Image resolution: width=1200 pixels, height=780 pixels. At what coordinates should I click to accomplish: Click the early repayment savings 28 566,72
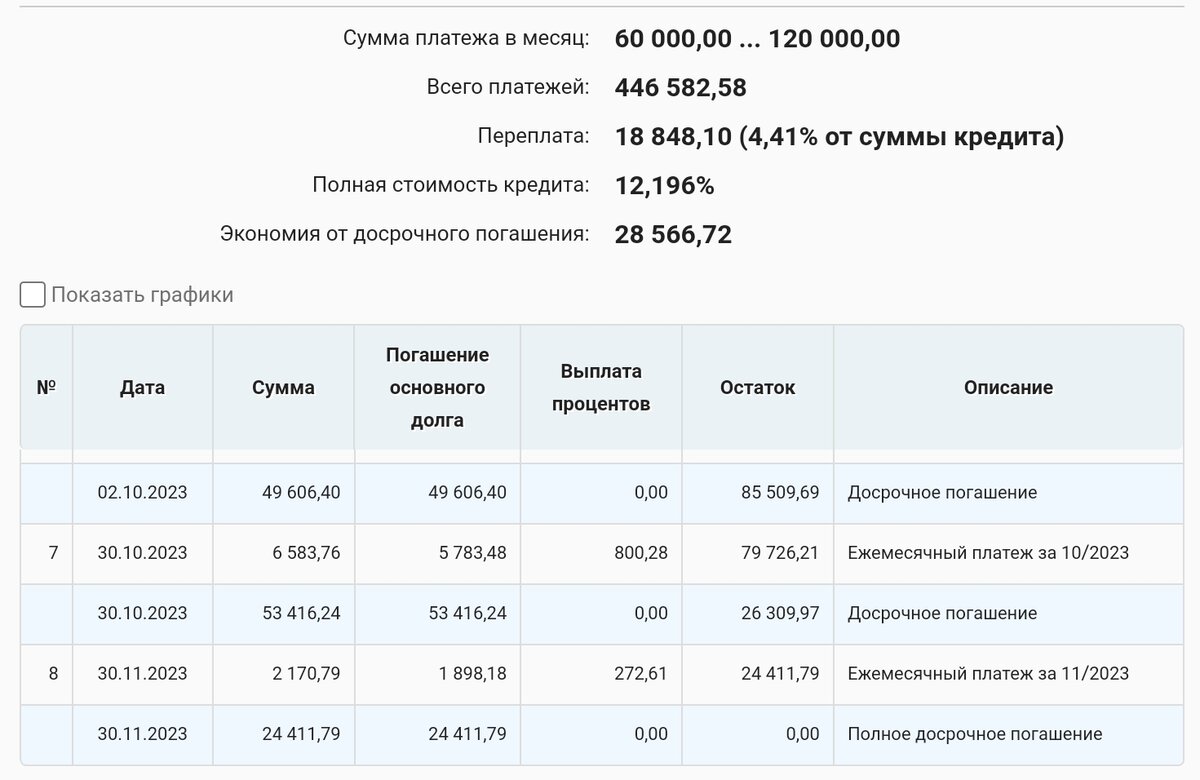[673, 235]
